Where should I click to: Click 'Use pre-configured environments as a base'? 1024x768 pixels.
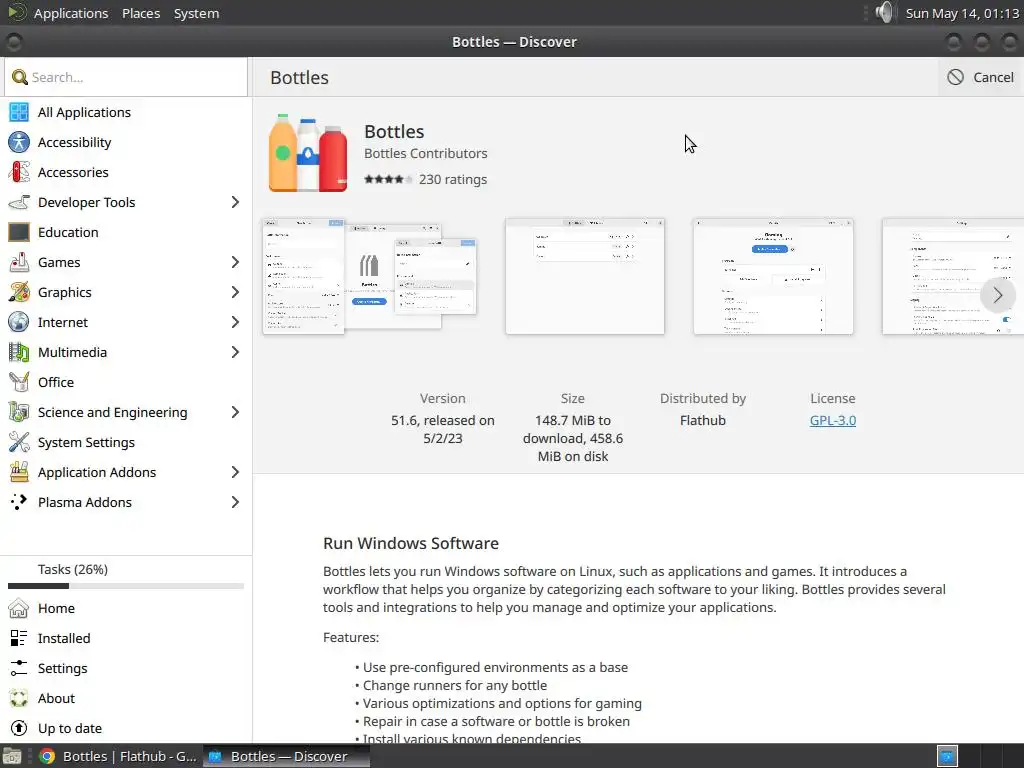click(x=495, y=667)
